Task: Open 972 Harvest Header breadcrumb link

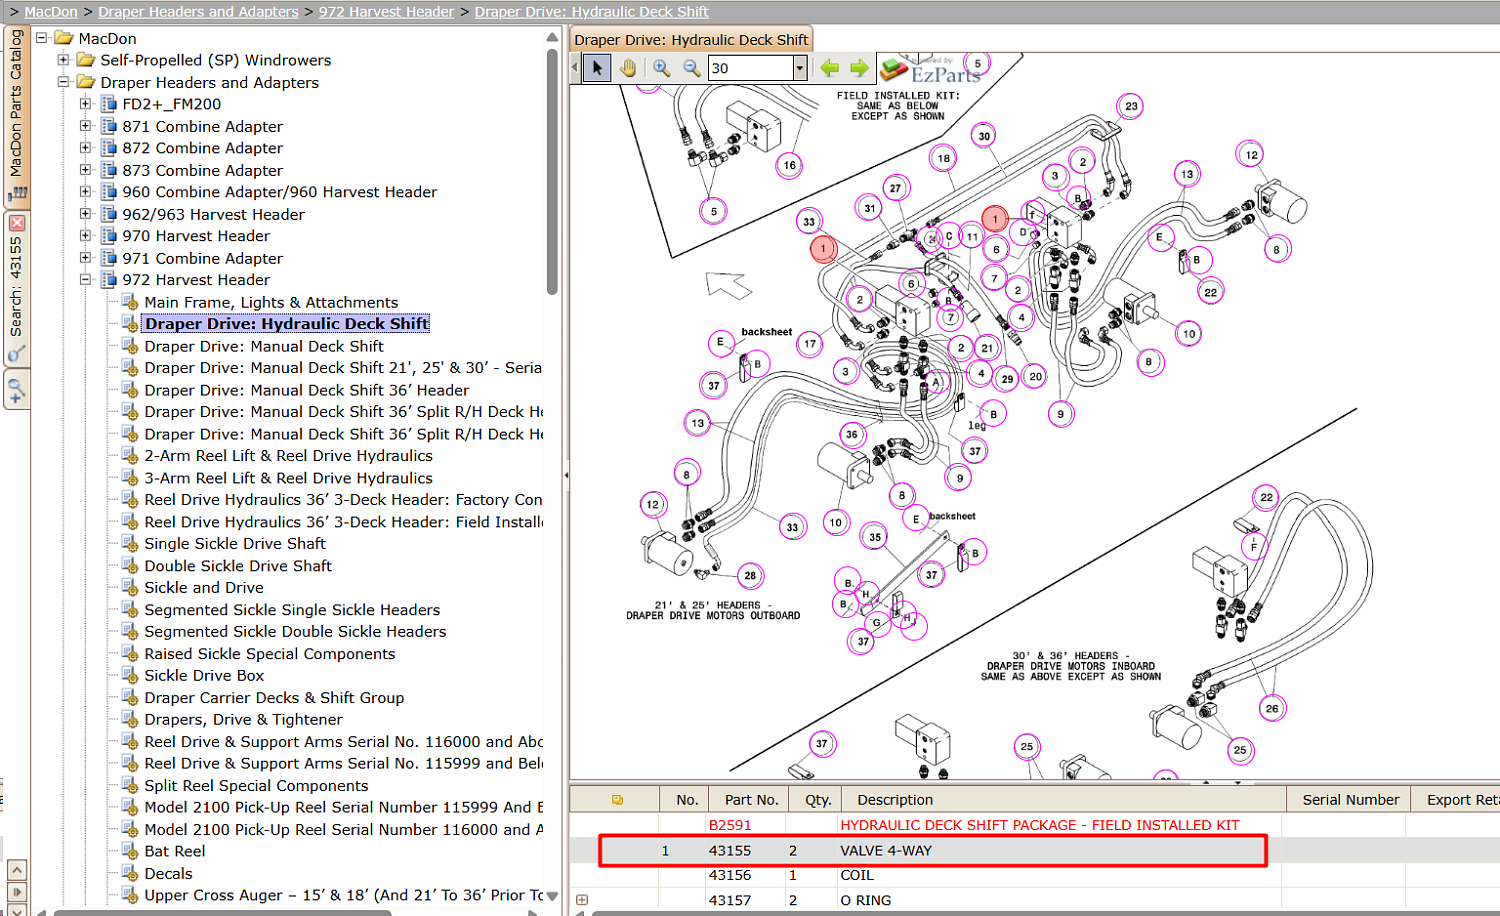Action: [x=386, y=12]
